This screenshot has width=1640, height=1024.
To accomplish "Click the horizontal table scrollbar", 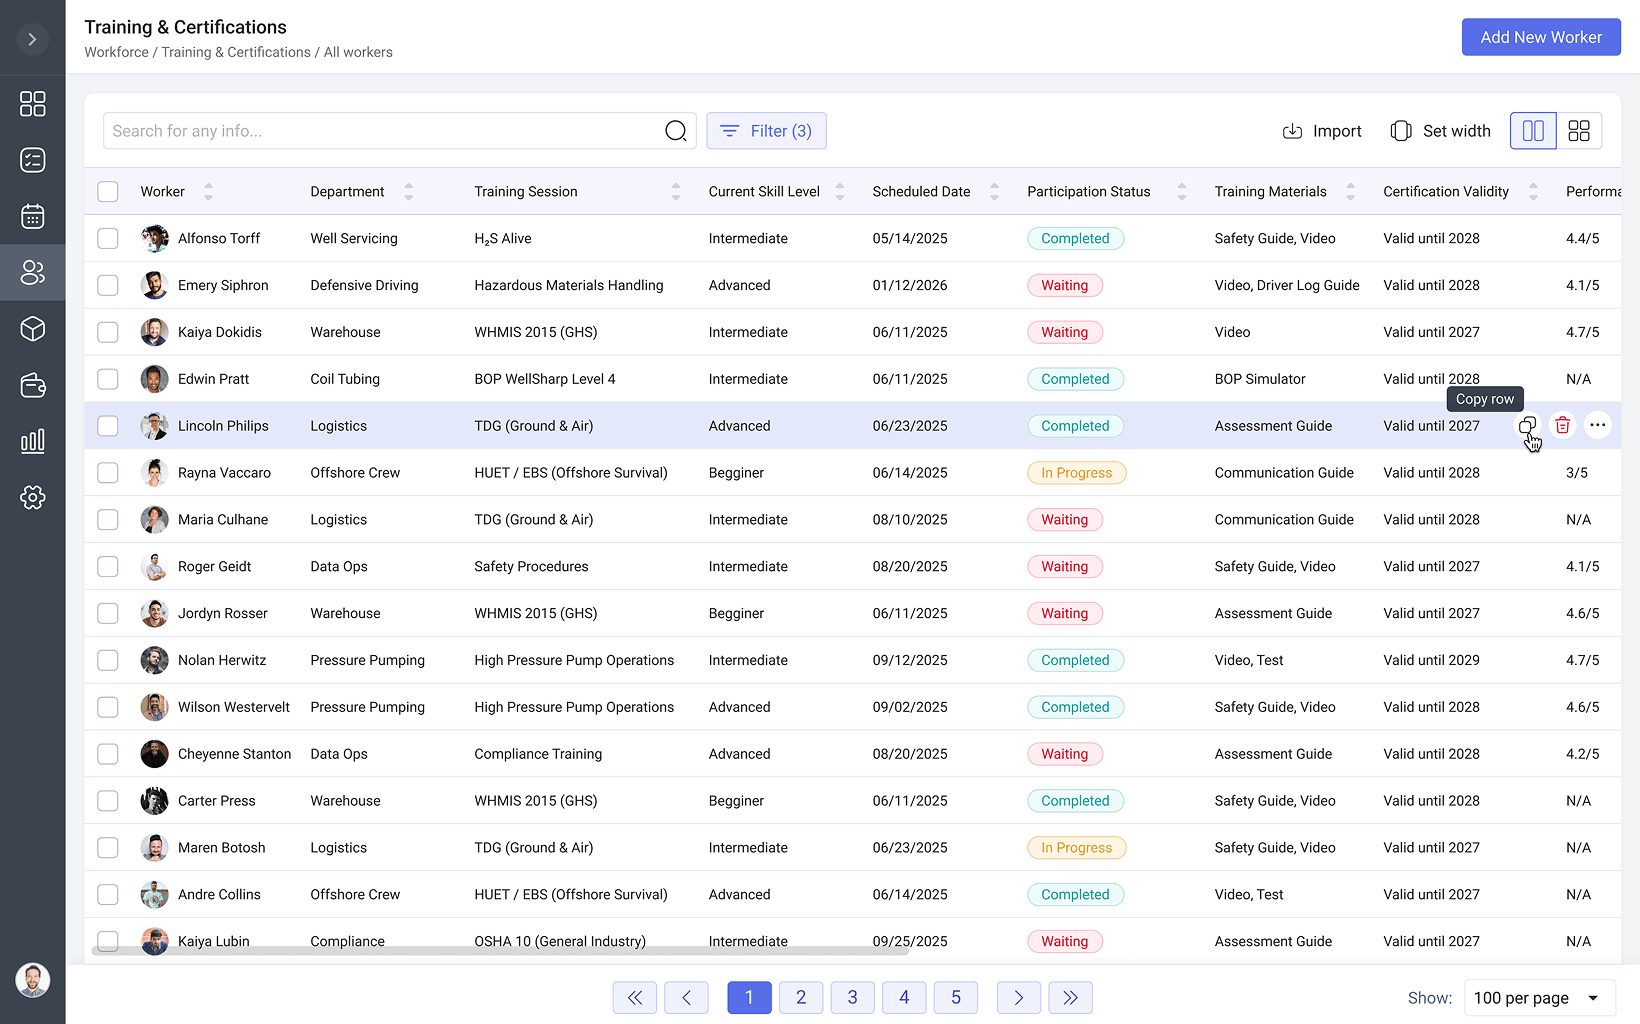I will pos(500,951).
